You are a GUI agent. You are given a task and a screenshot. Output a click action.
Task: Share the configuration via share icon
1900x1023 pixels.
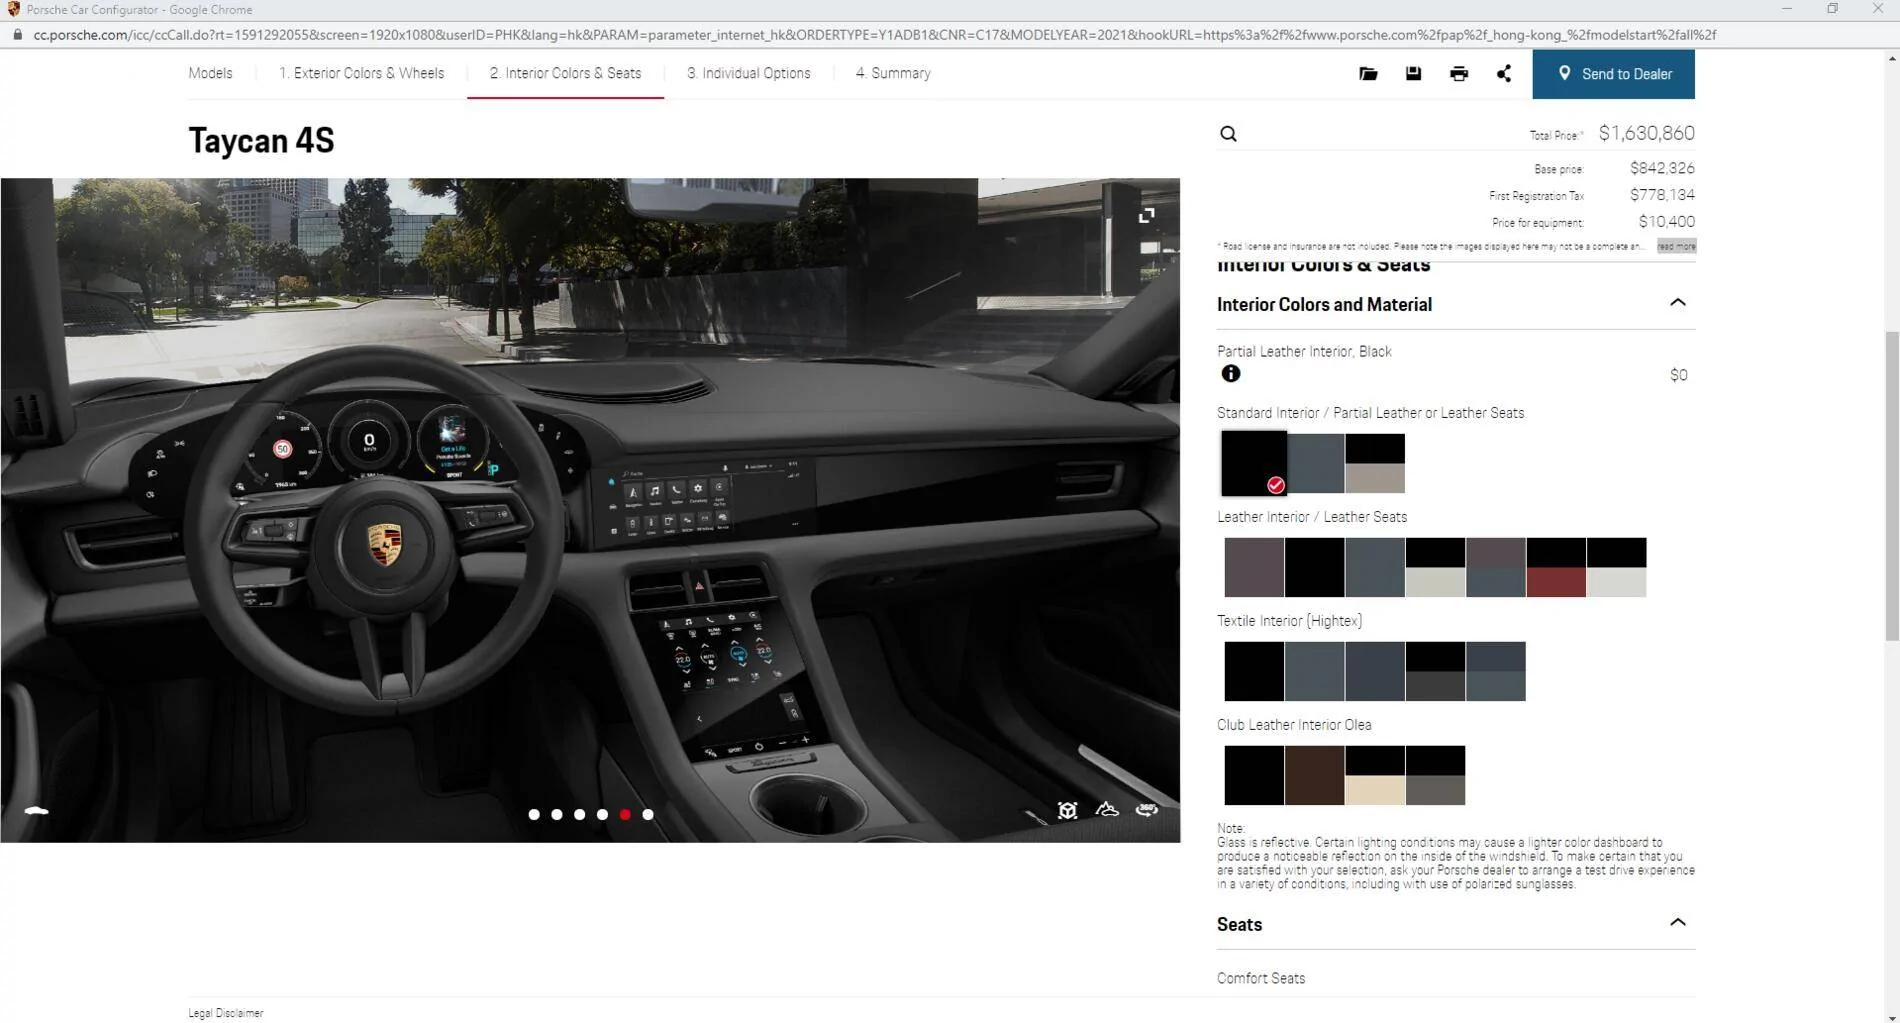click(x=1504, y=74)
